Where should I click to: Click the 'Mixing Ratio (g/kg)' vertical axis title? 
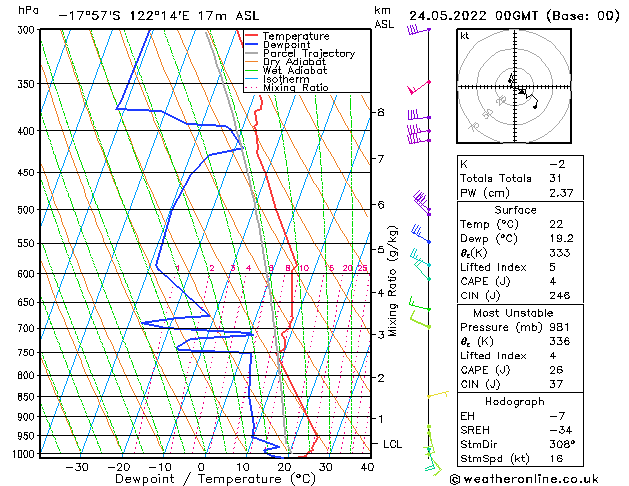tap(392, 281)
